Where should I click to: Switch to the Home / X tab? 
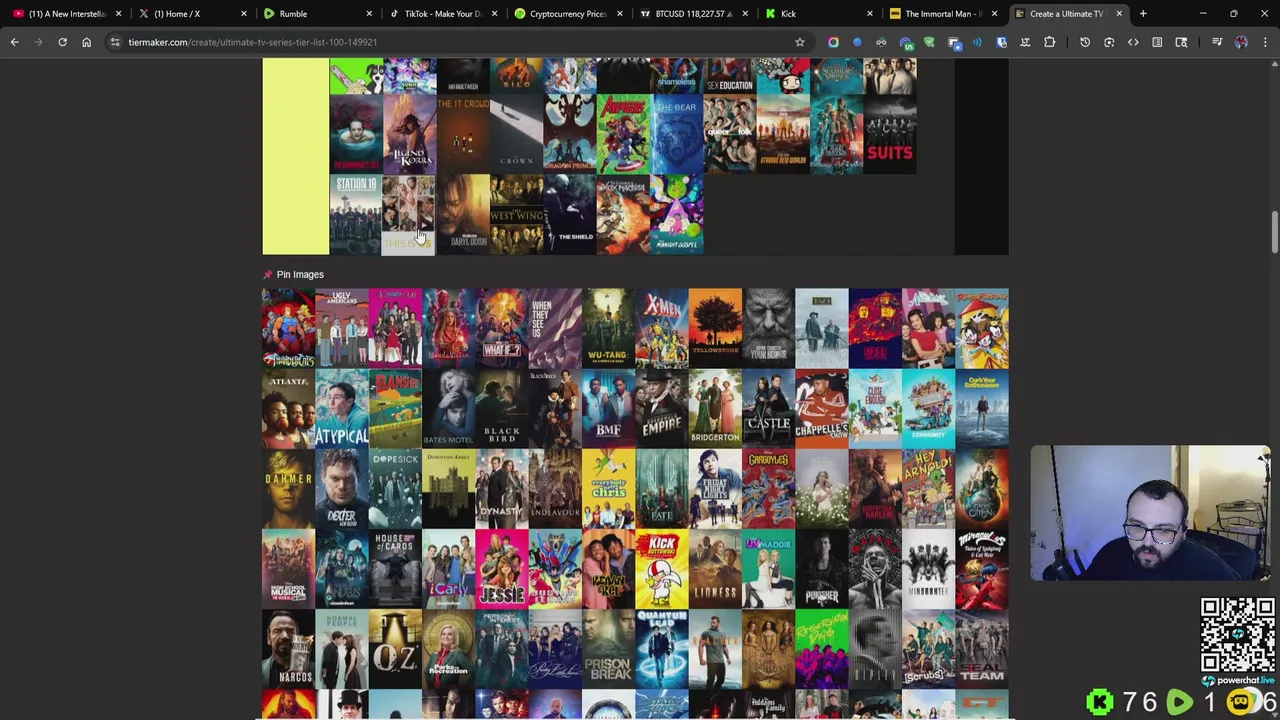tap(191, 14)
